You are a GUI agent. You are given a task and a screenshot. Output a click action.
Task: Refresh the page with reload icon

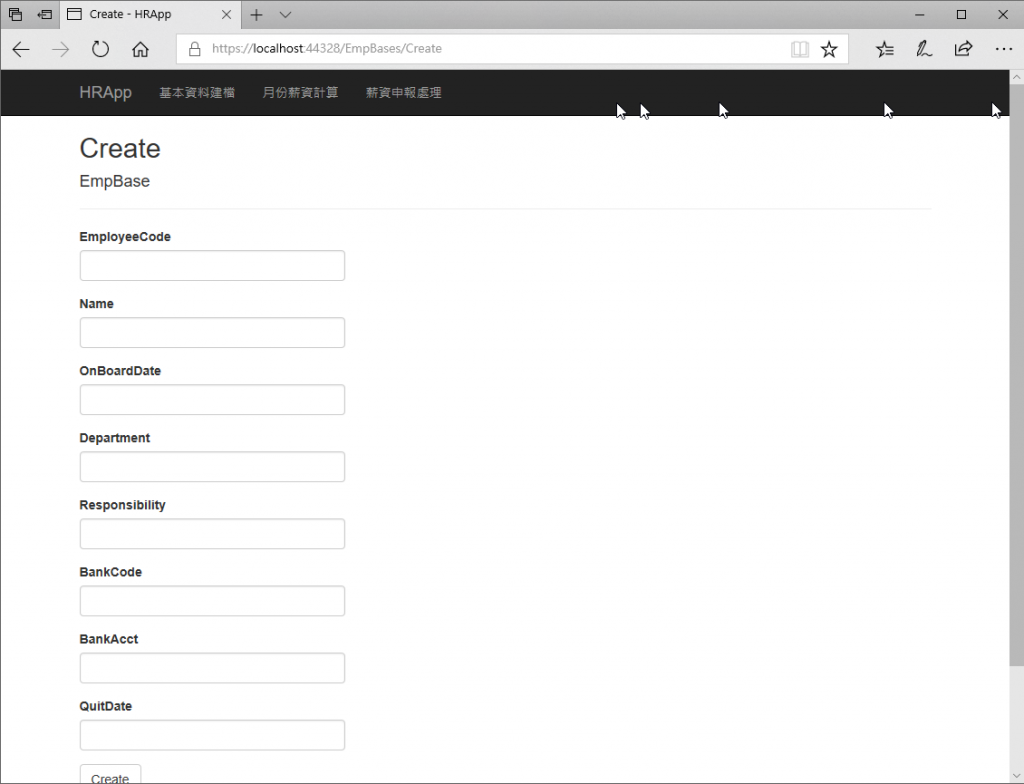[x=100, y=49]
